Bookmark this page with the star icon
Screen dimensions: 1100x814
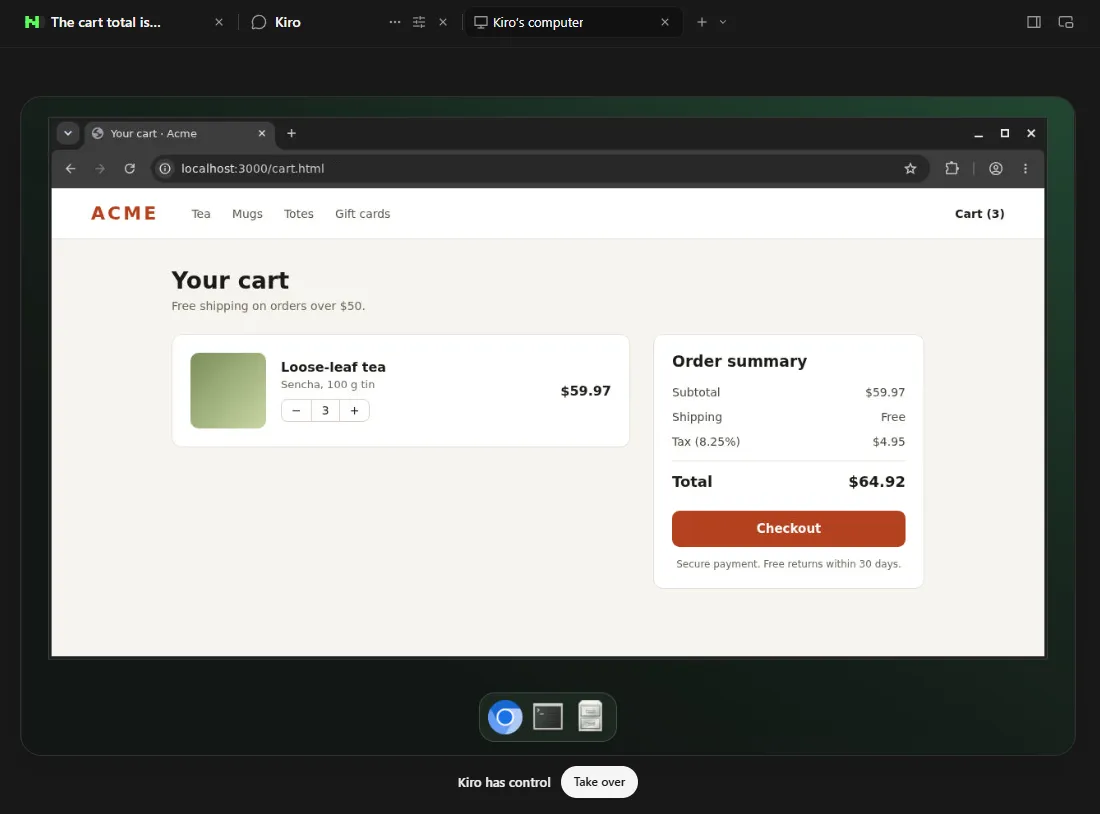coord(910,168)
